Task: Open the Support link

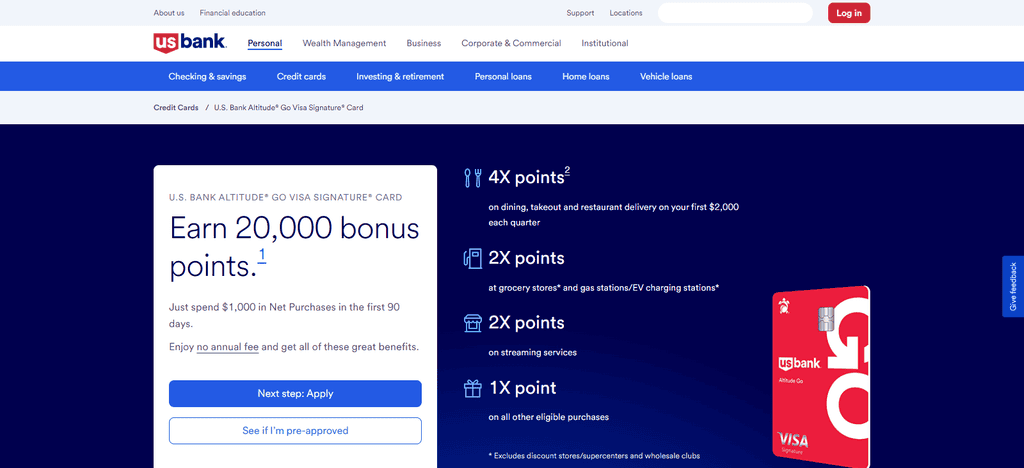Action: pos(580,13)
